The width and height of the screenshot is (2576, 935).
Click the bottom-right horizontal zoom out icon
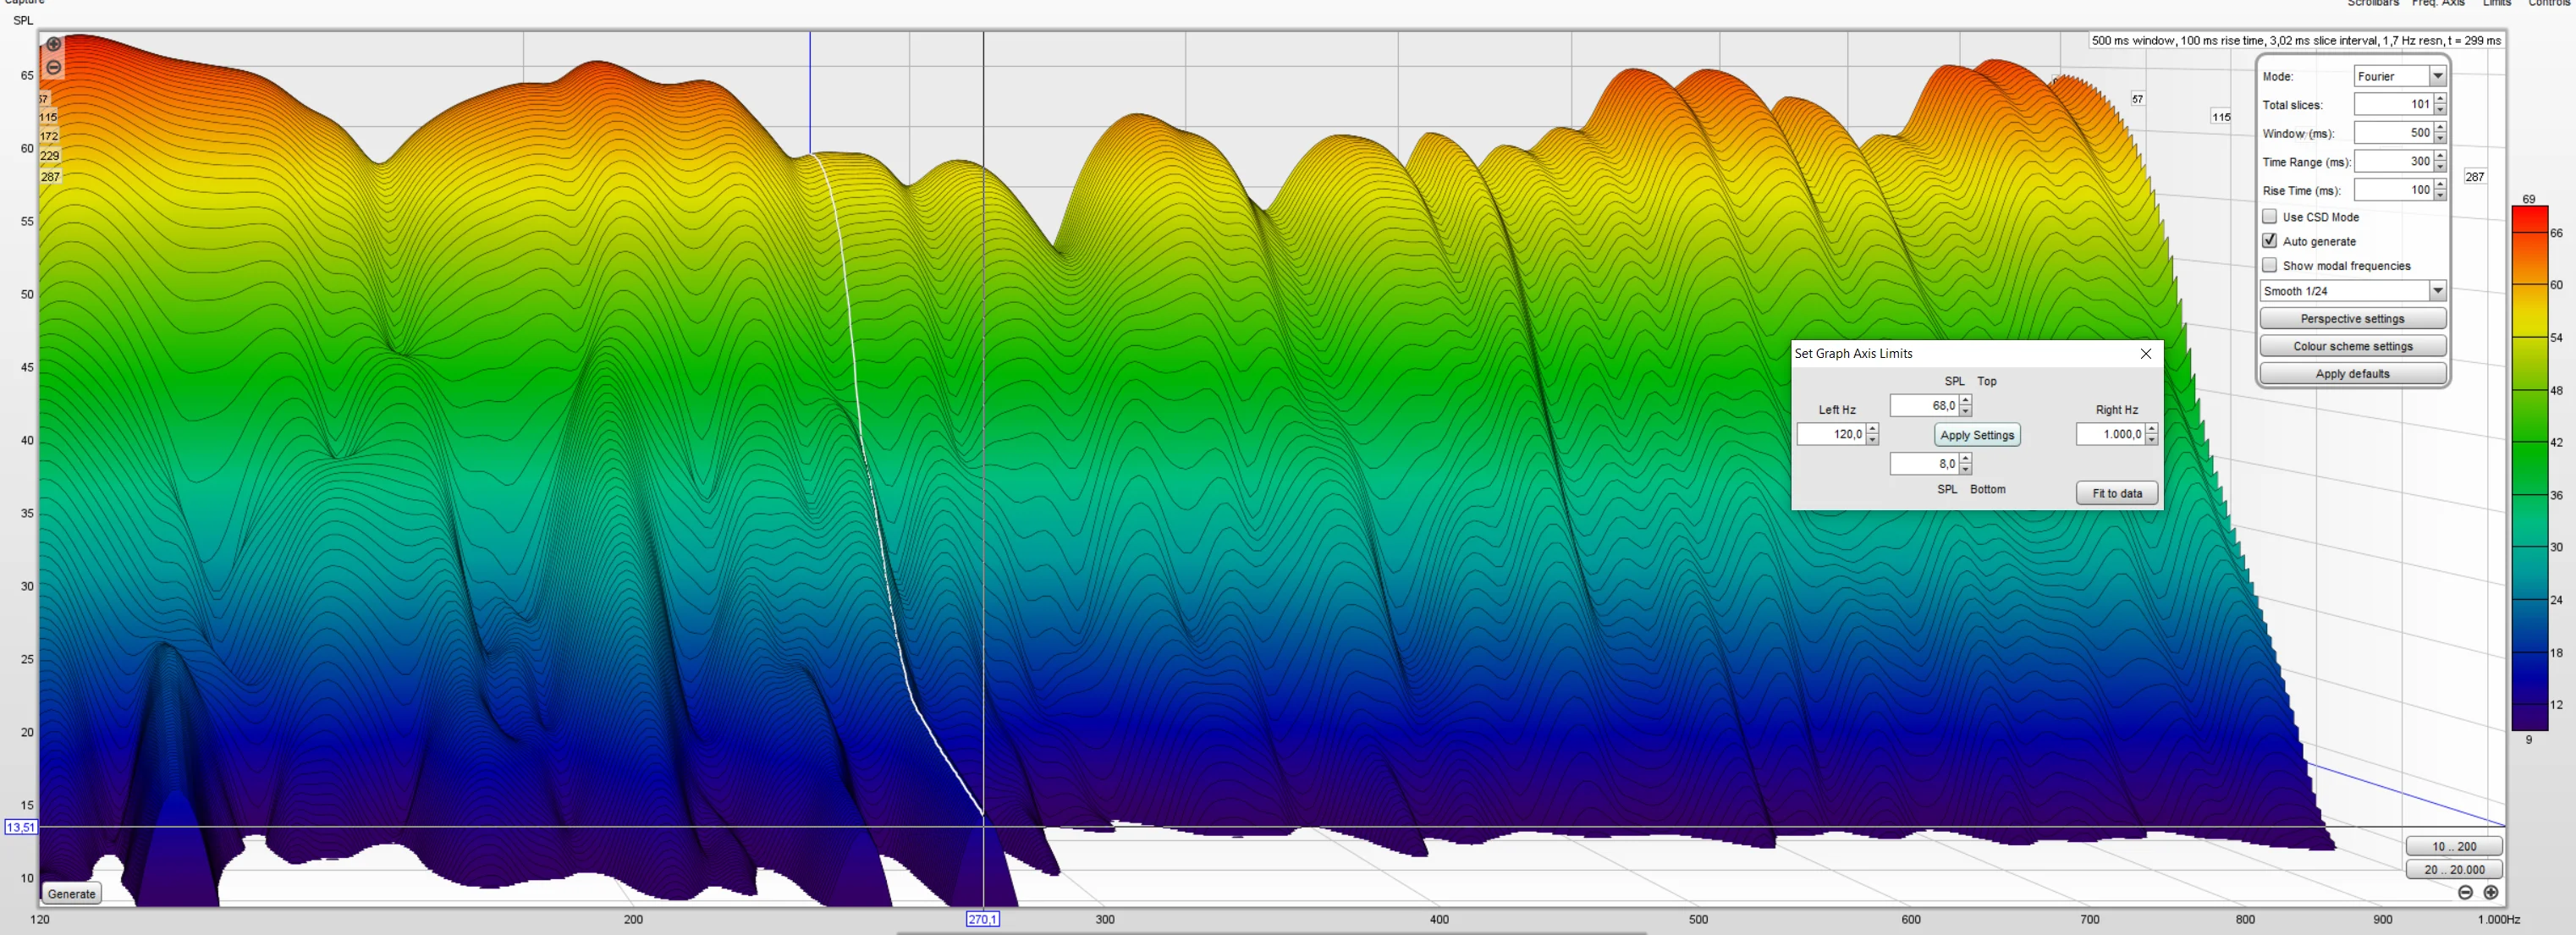pos(2465,892)
